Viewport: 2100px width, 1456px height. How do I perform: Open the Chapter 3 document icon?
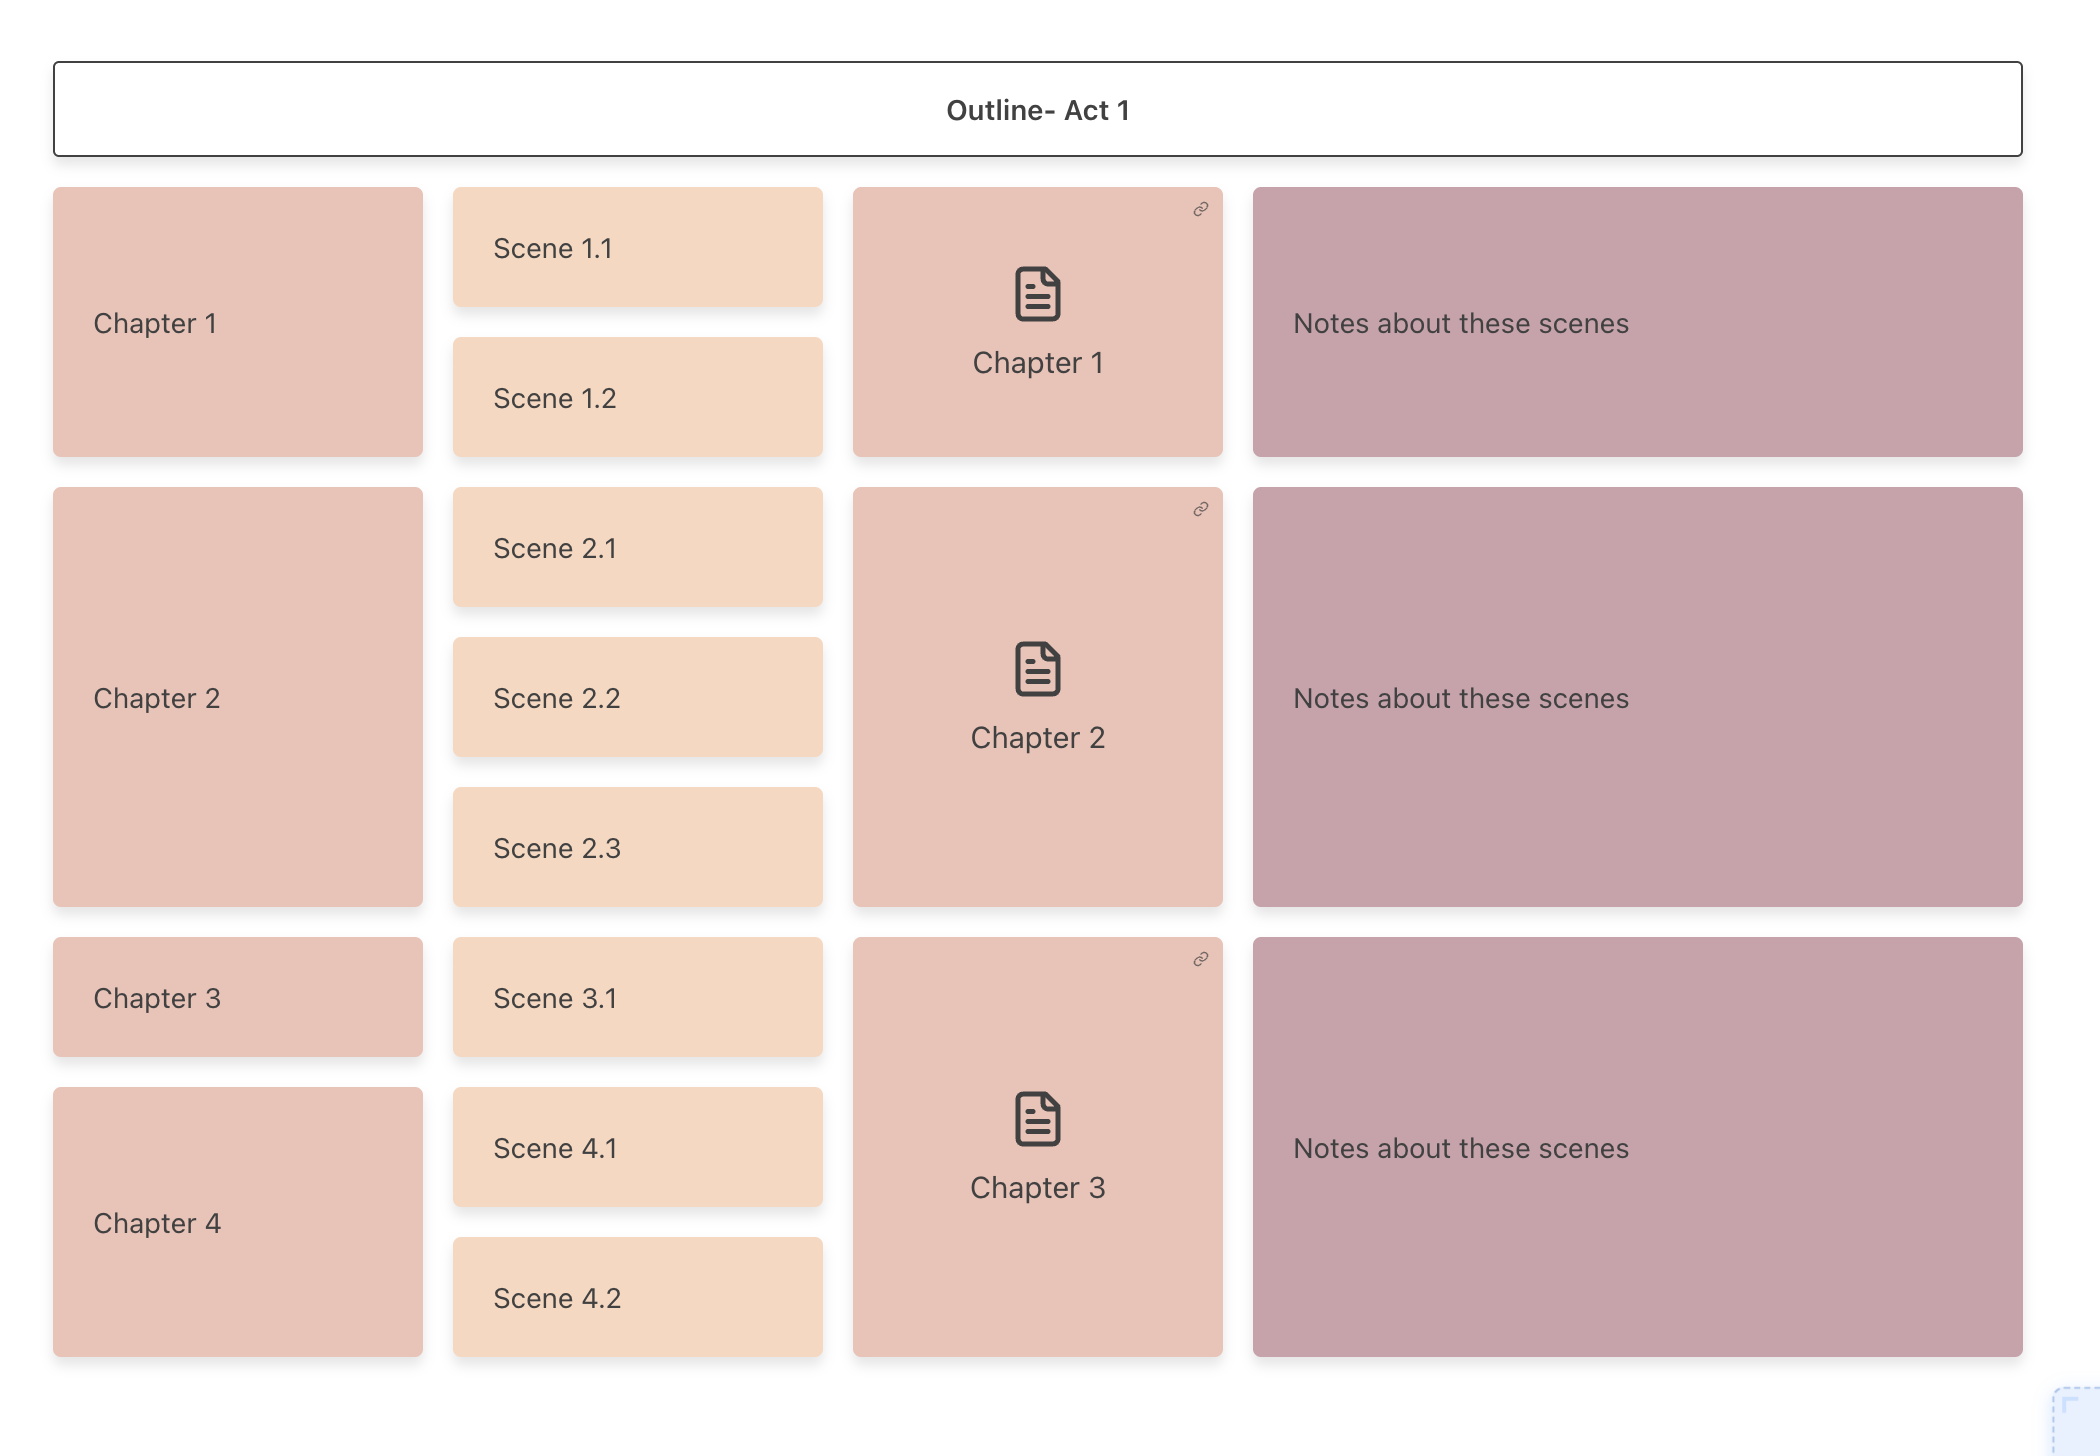point(1037,1118)
